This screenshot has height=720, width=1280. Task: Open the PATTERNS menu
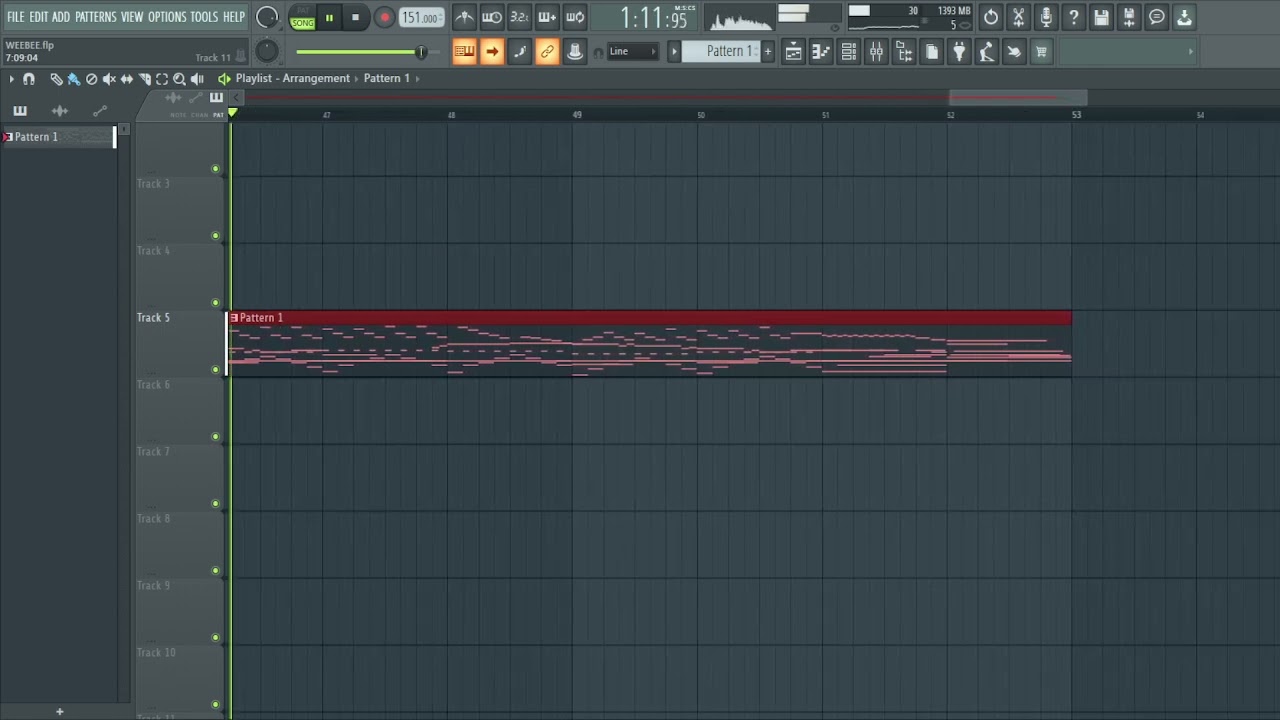[96, 17]
